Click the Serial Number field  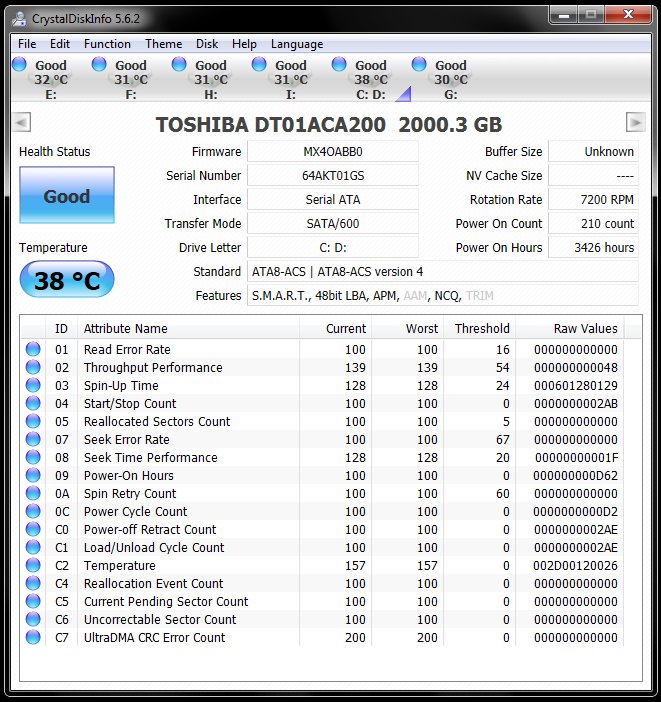(332, 176)
